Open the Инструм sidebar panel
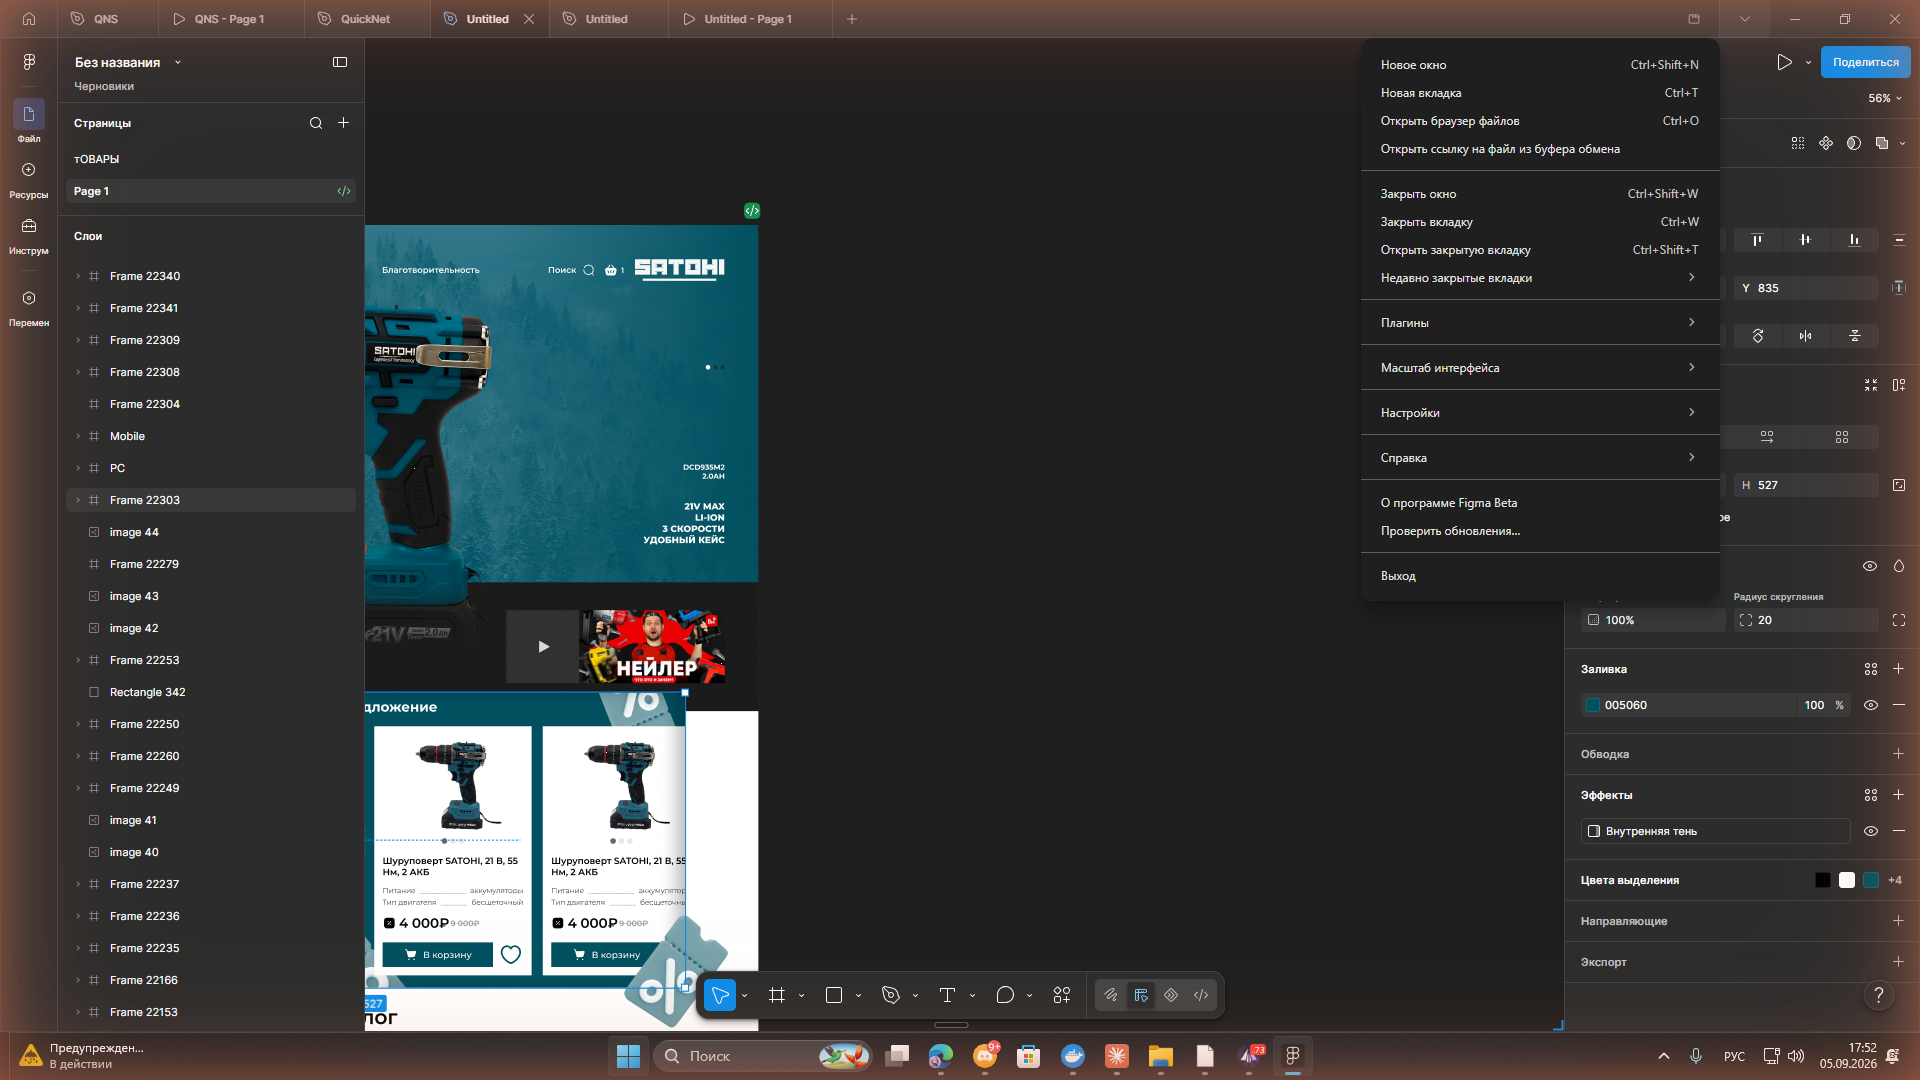The image size is (1920, 1080). click(29, 236)
